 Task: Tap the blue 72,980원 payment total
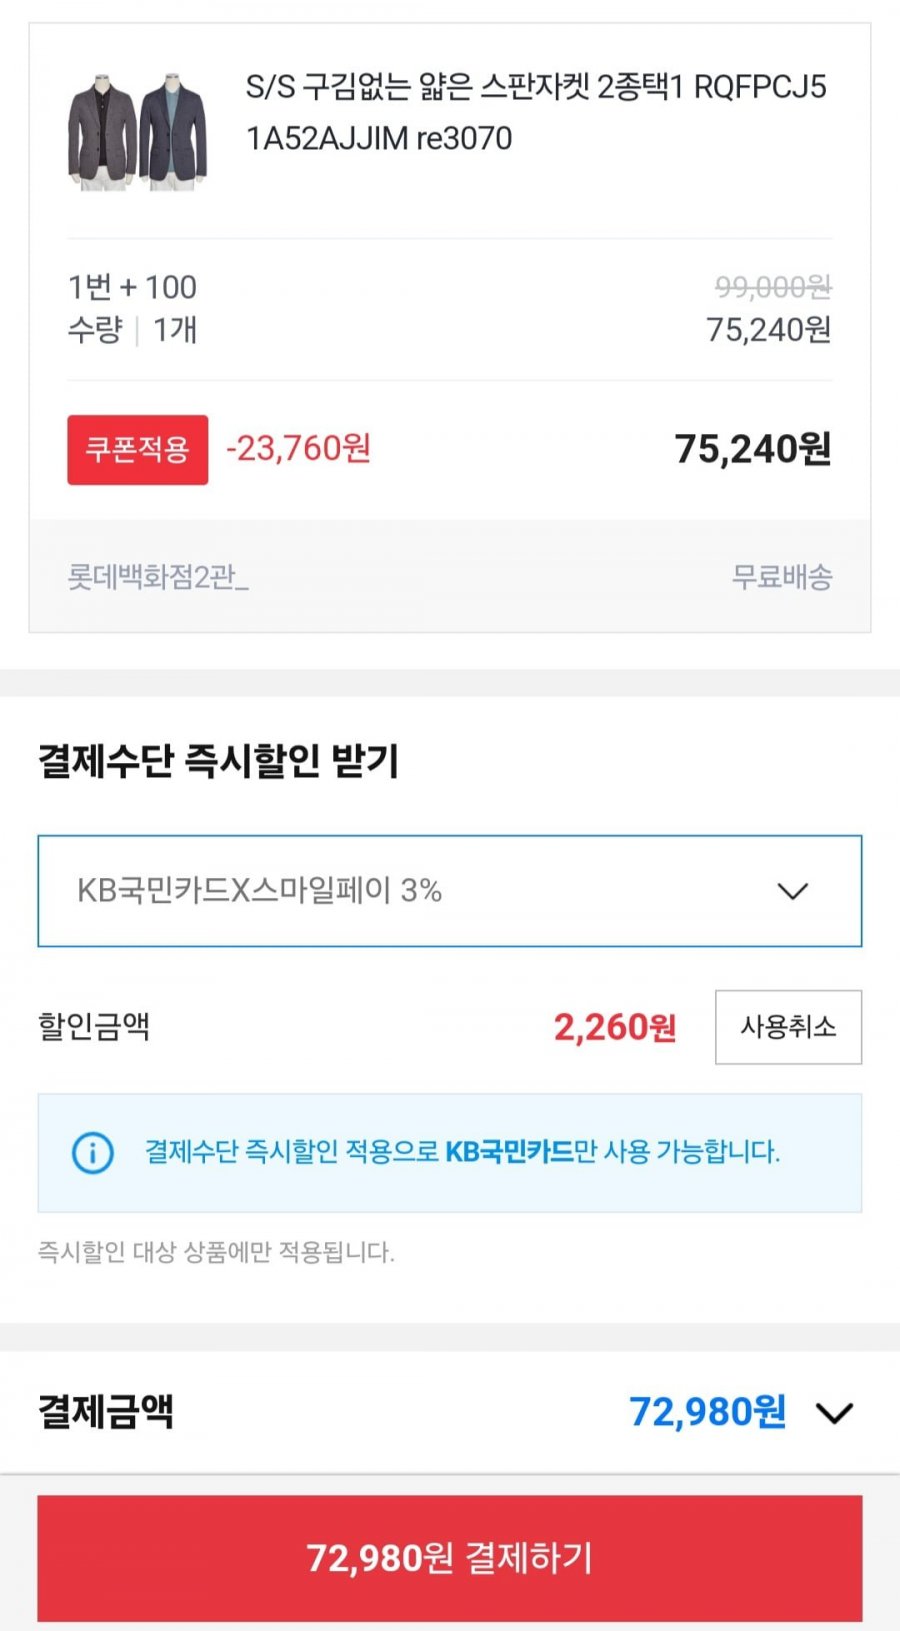707,1412
